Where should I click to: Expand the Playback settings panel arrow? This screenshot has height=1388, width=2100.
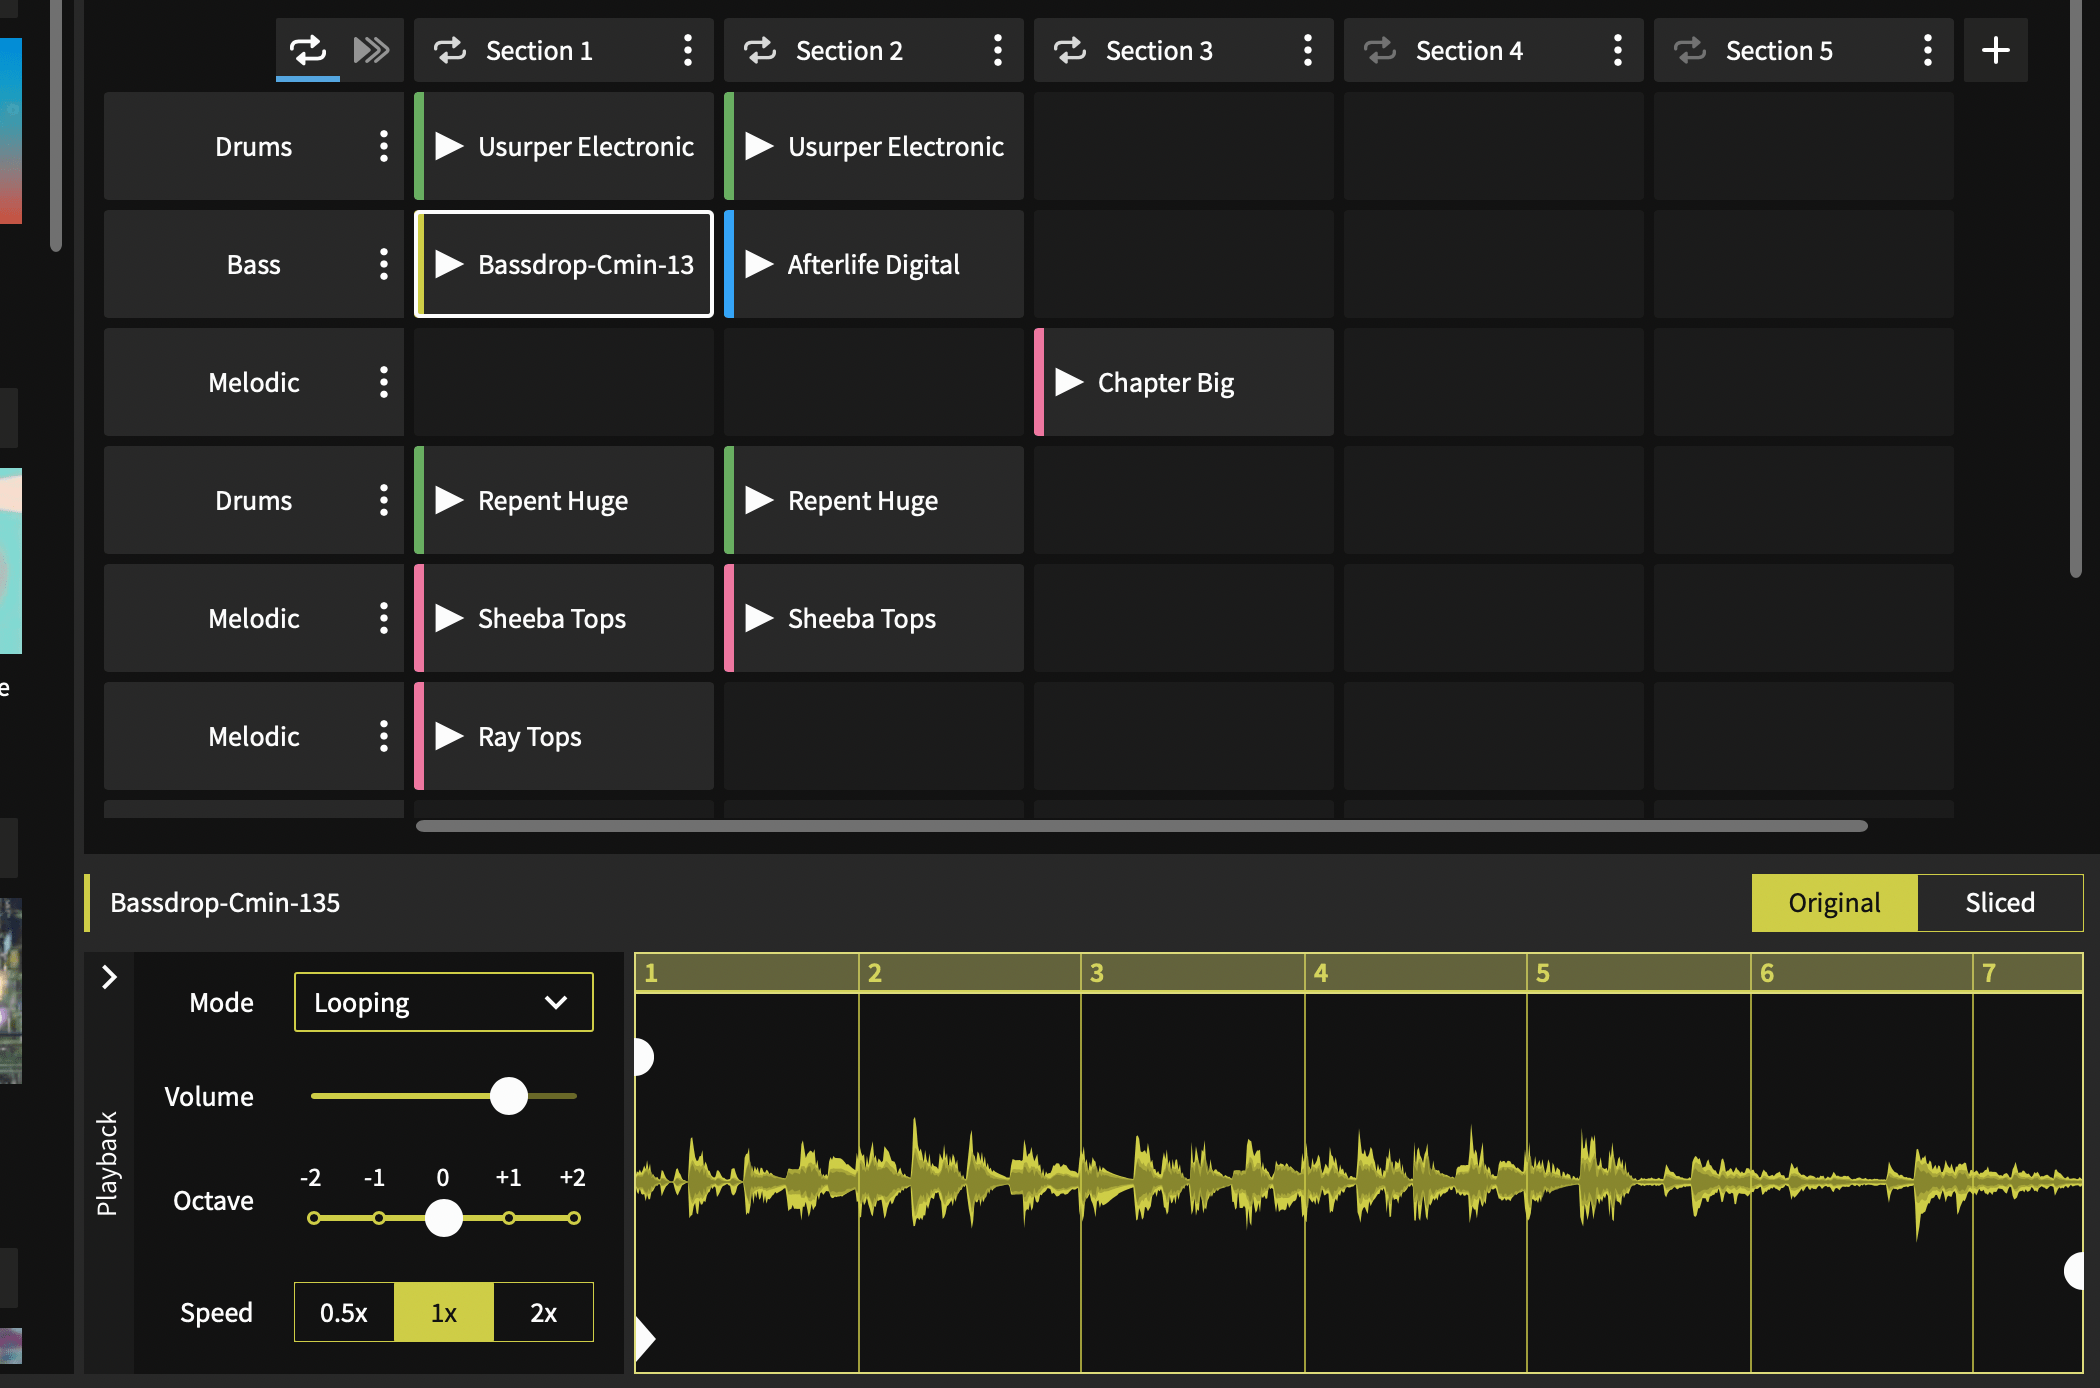108,979
